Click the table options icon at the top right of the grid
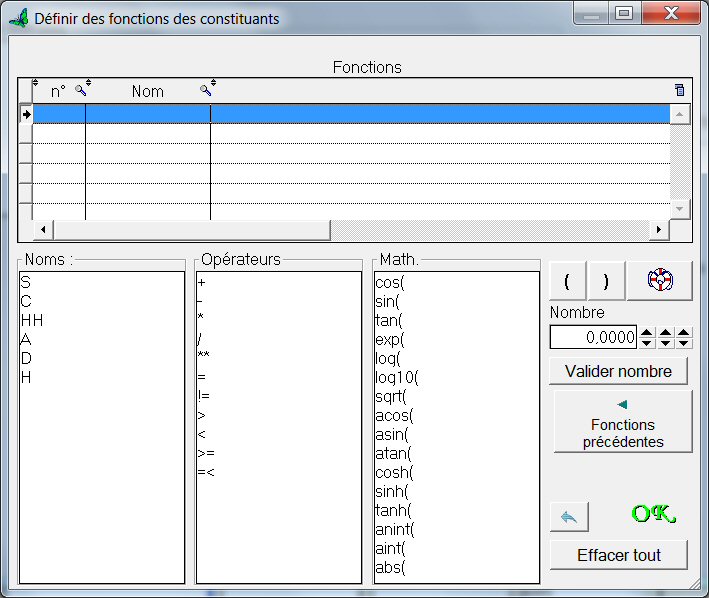This screenshot has width=709, height=598. click(679, 90)
